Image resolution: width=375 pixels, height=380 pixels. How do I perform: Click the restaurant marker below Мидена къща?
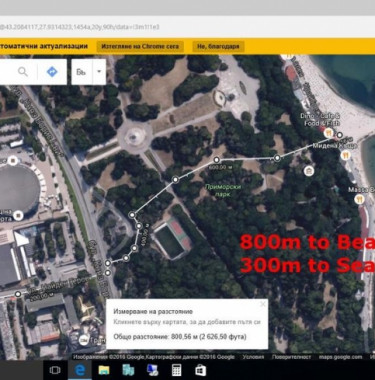(346, 155)
